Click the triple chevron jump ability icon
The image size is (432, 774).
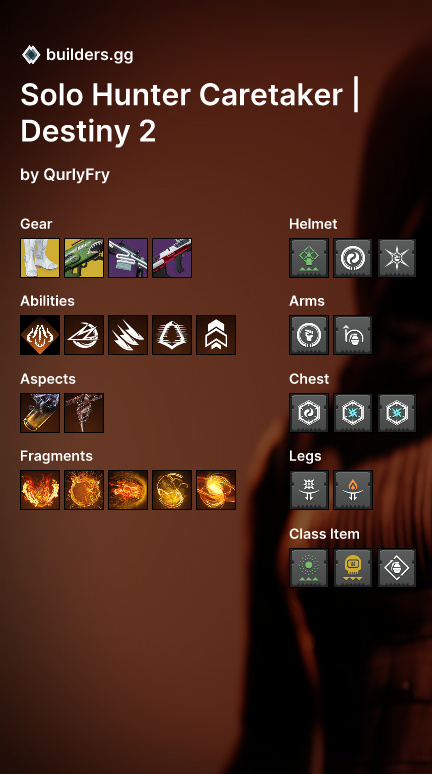click(216, 335)
